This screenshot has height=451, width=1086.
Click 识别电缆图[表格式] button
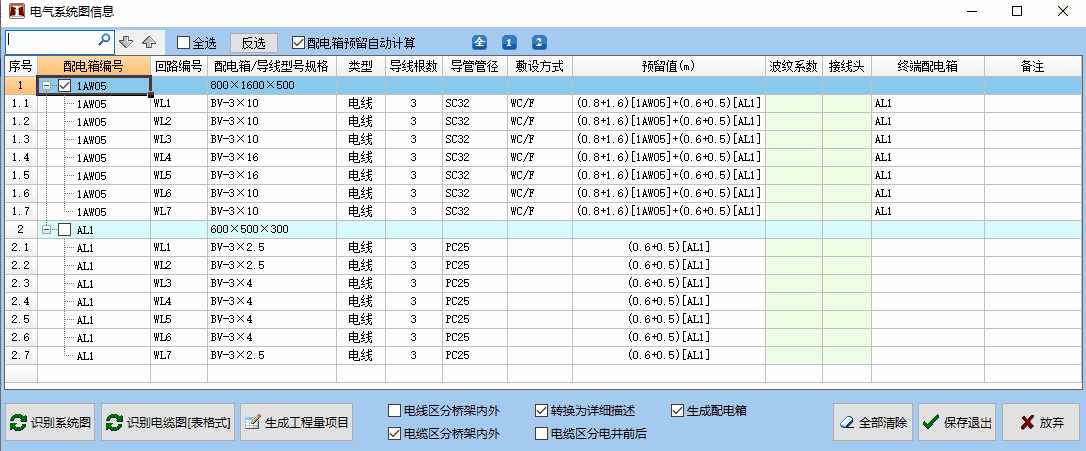pyautogui.click(x=168, y=423)
